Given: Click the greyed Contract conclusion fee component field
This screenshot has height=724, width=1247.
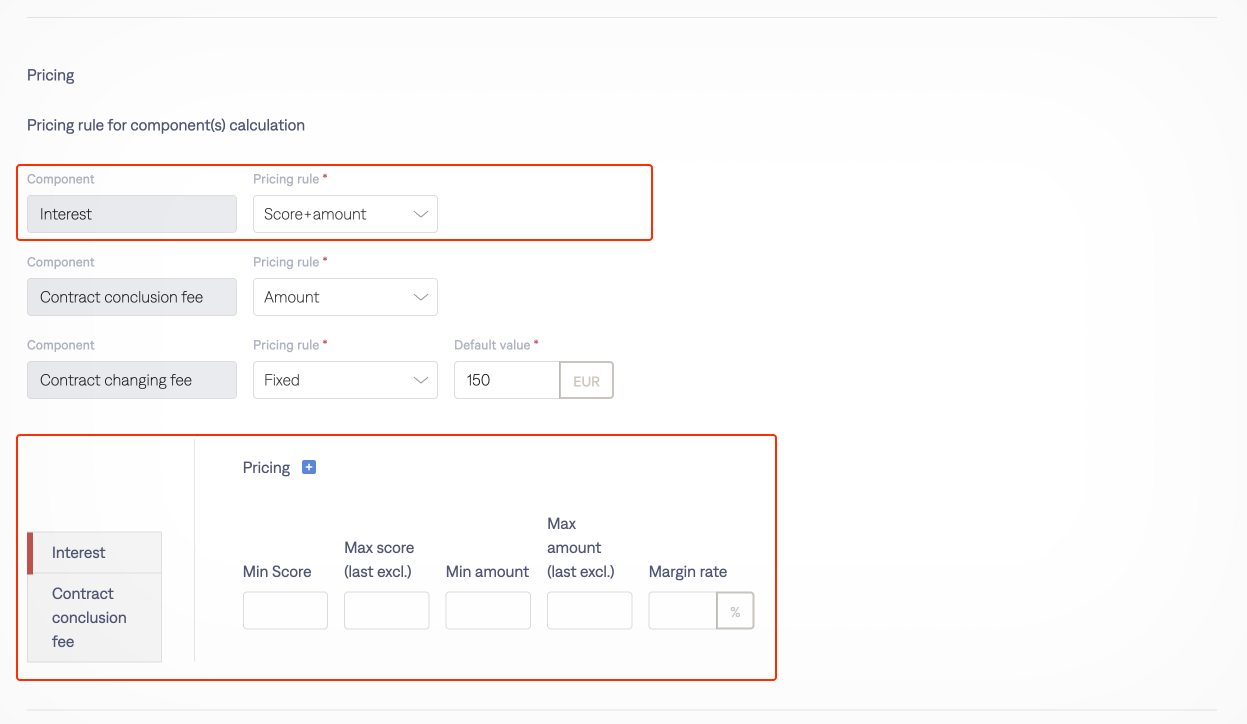Looking at the screenshot, I should tap(132, 297).
